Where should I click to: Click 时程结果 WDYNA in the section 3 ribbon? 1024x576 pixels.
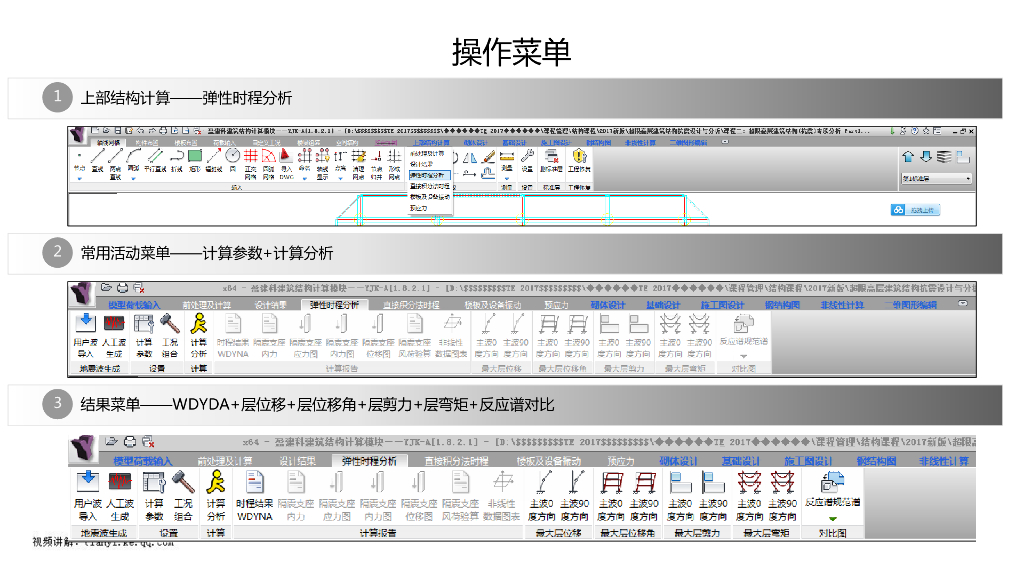click(x=254, y=496)
